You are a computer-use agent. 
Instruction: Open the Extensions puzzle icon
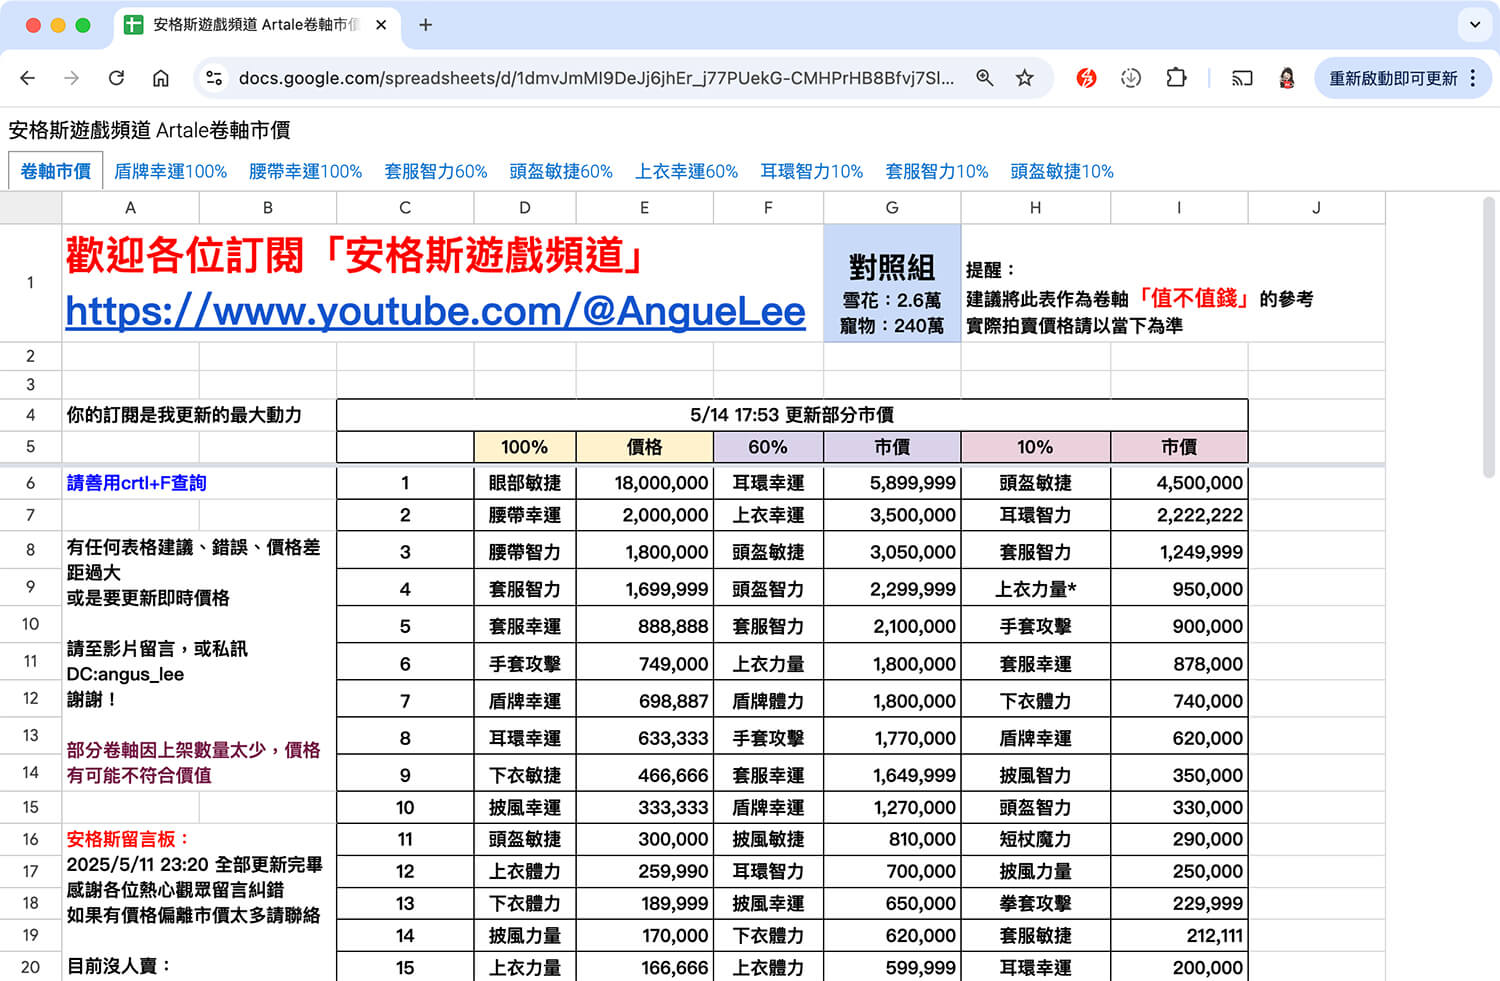[x=1176, y=78]
